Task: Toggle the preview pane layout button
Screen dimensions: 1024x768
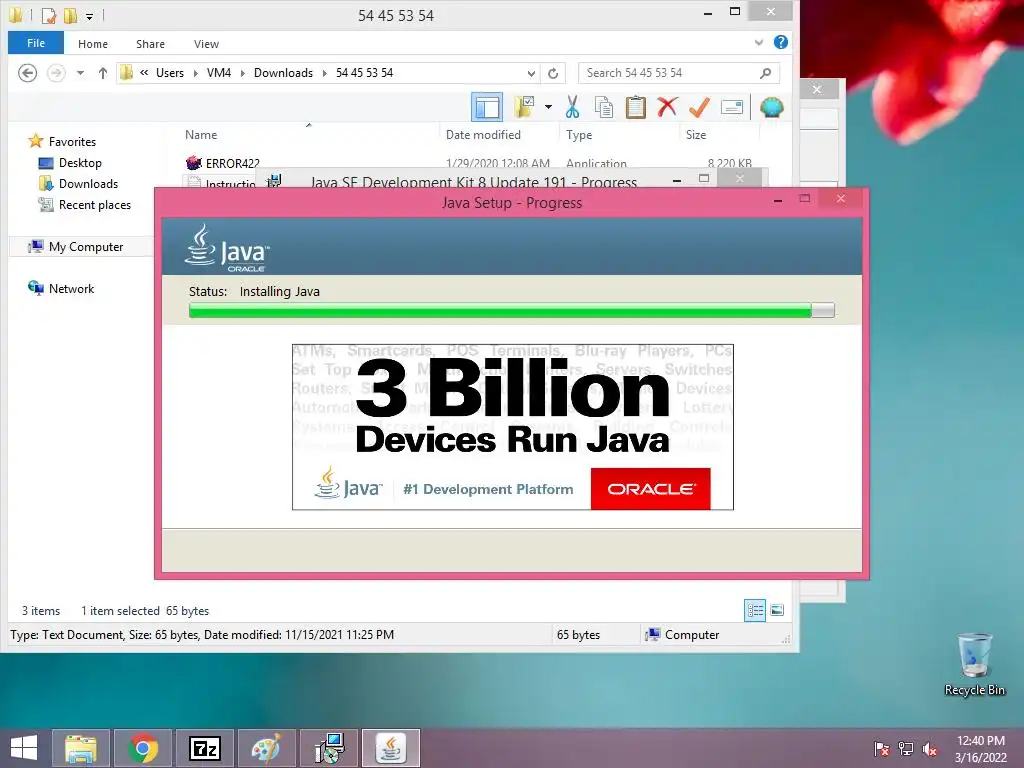Action: pyautogui.click(x=487, y=107)
